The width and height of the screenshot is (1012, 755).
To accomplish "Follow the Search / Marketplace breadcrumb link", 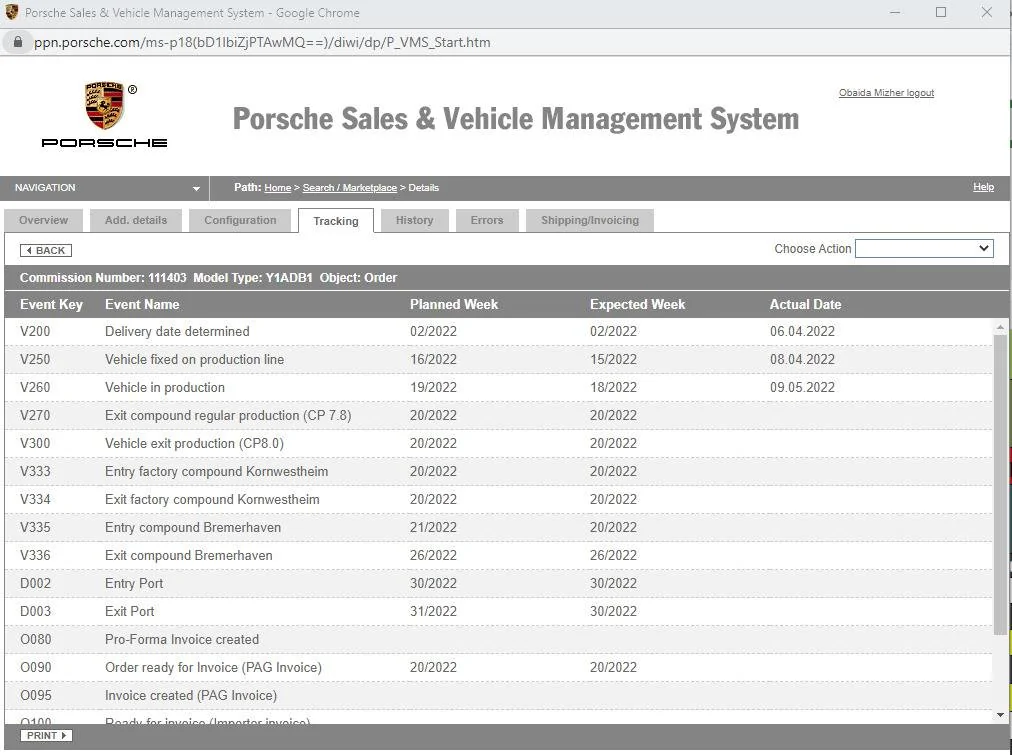I will coord(350,188).
